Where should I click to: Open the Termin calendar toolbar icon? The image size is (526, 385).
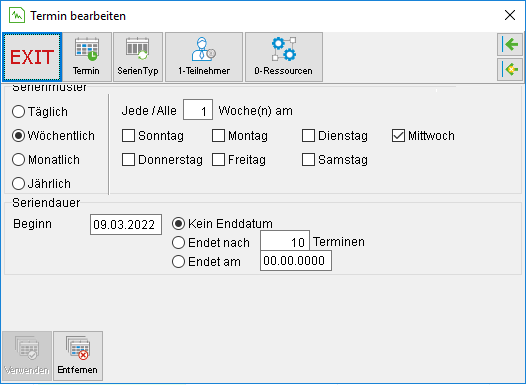click(x=87, y=57)
